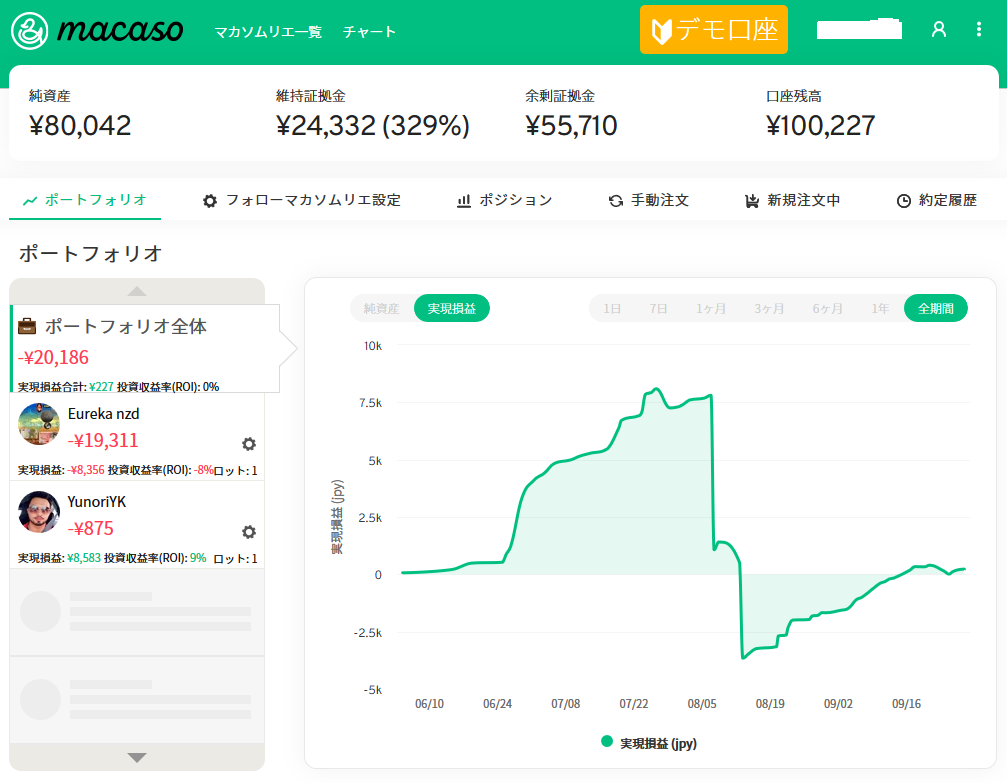This screenshot has width=1007, height=783.
Task: Click the YunoriYK profile avatar
Action: coord(39,512)
